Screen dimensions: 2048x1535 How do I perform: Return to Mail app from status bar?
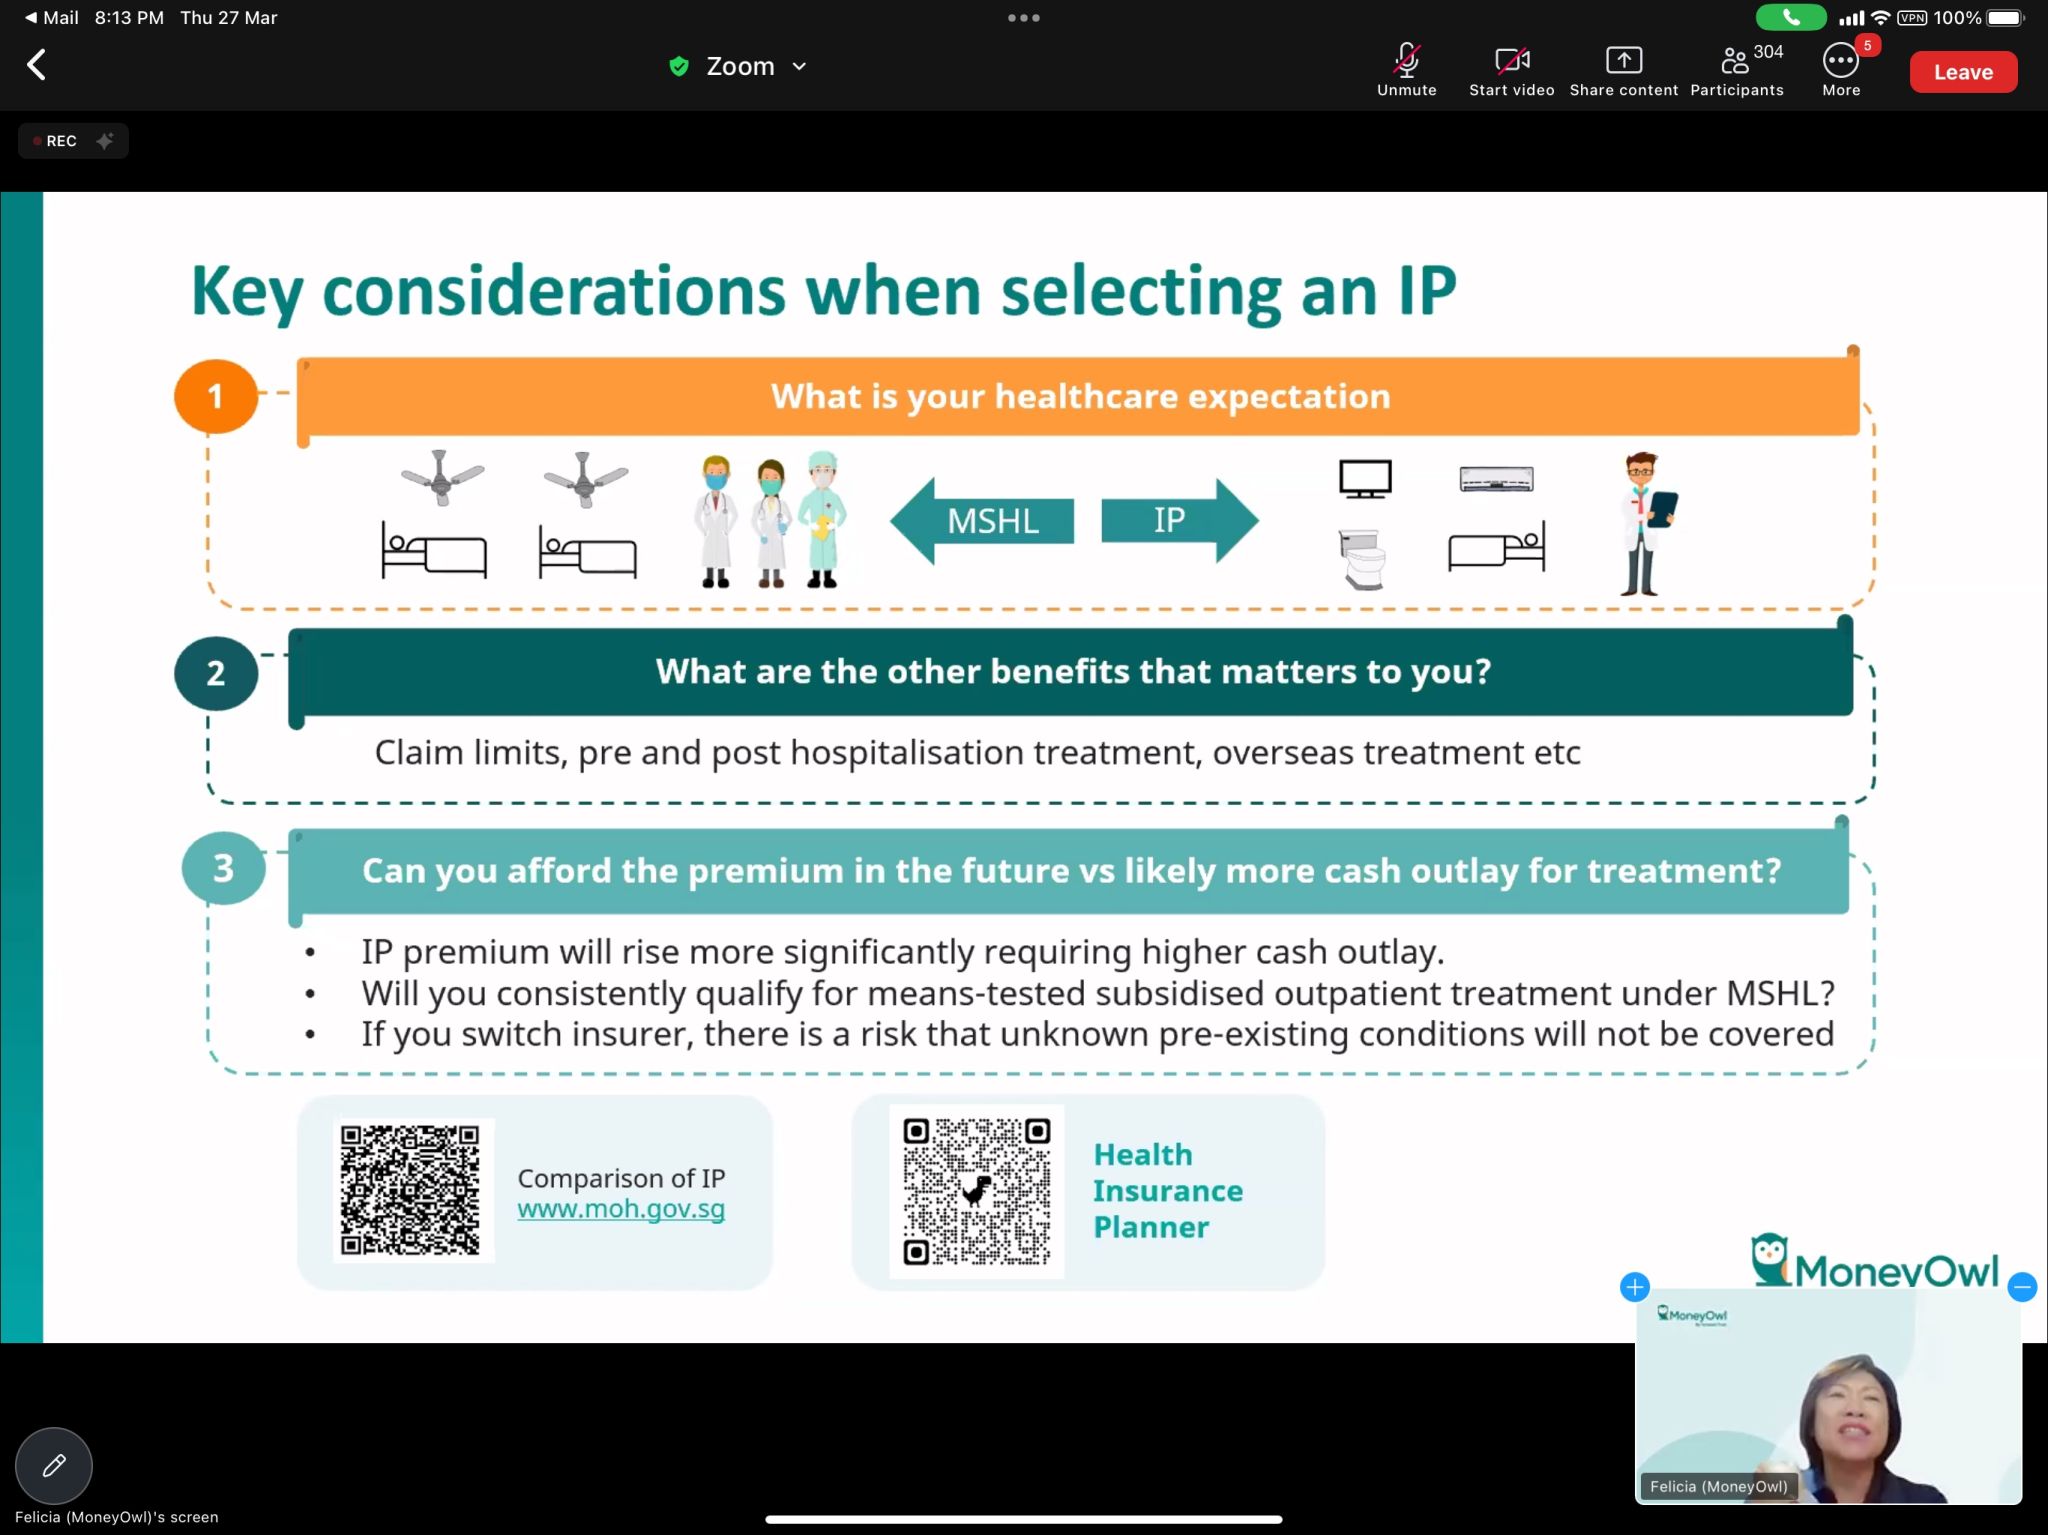coord(51,18)
